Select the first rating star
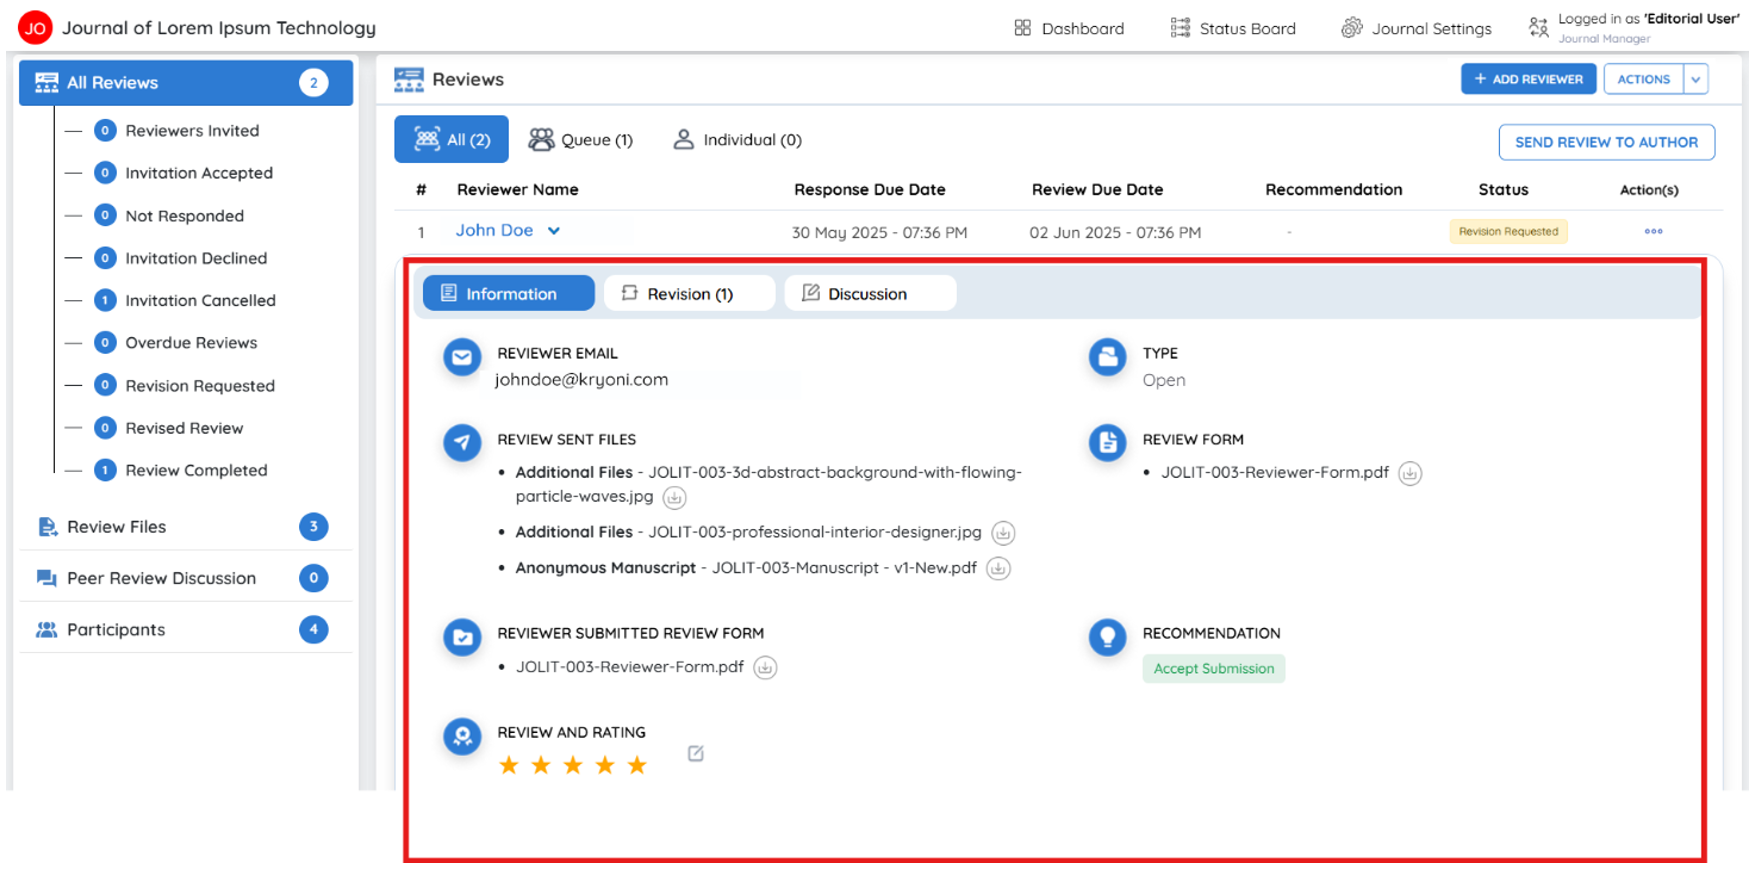Screen dimensions: 1753x879 [509, 766]
